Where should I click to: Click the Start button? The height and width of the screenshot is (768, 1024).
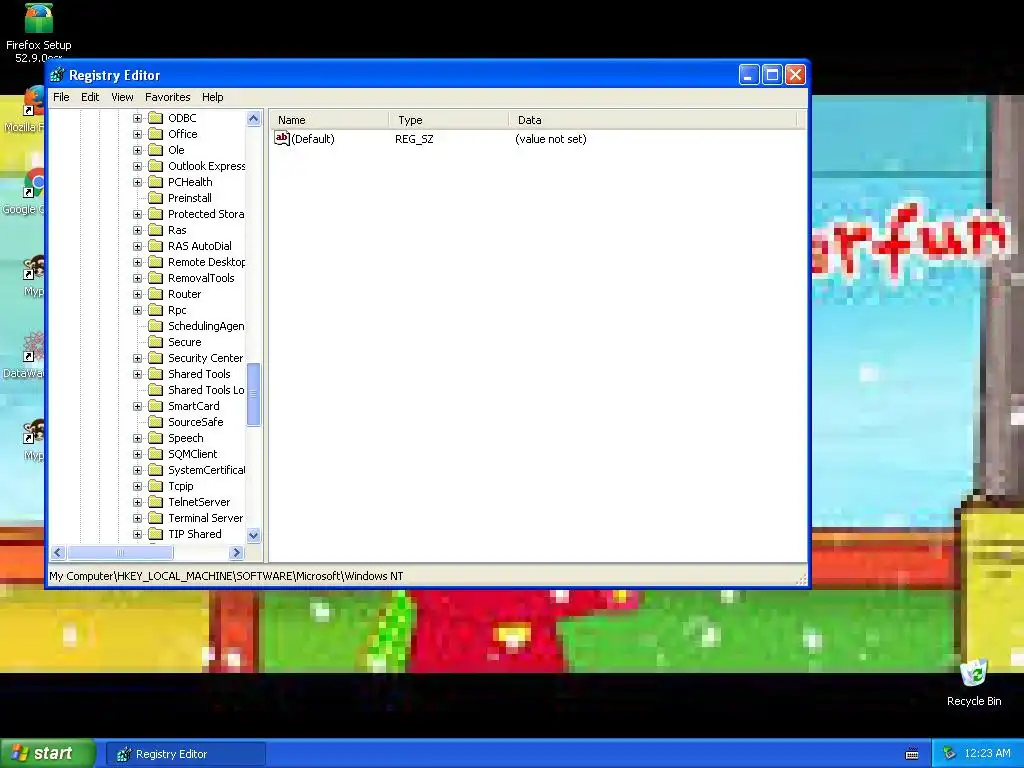48,754
